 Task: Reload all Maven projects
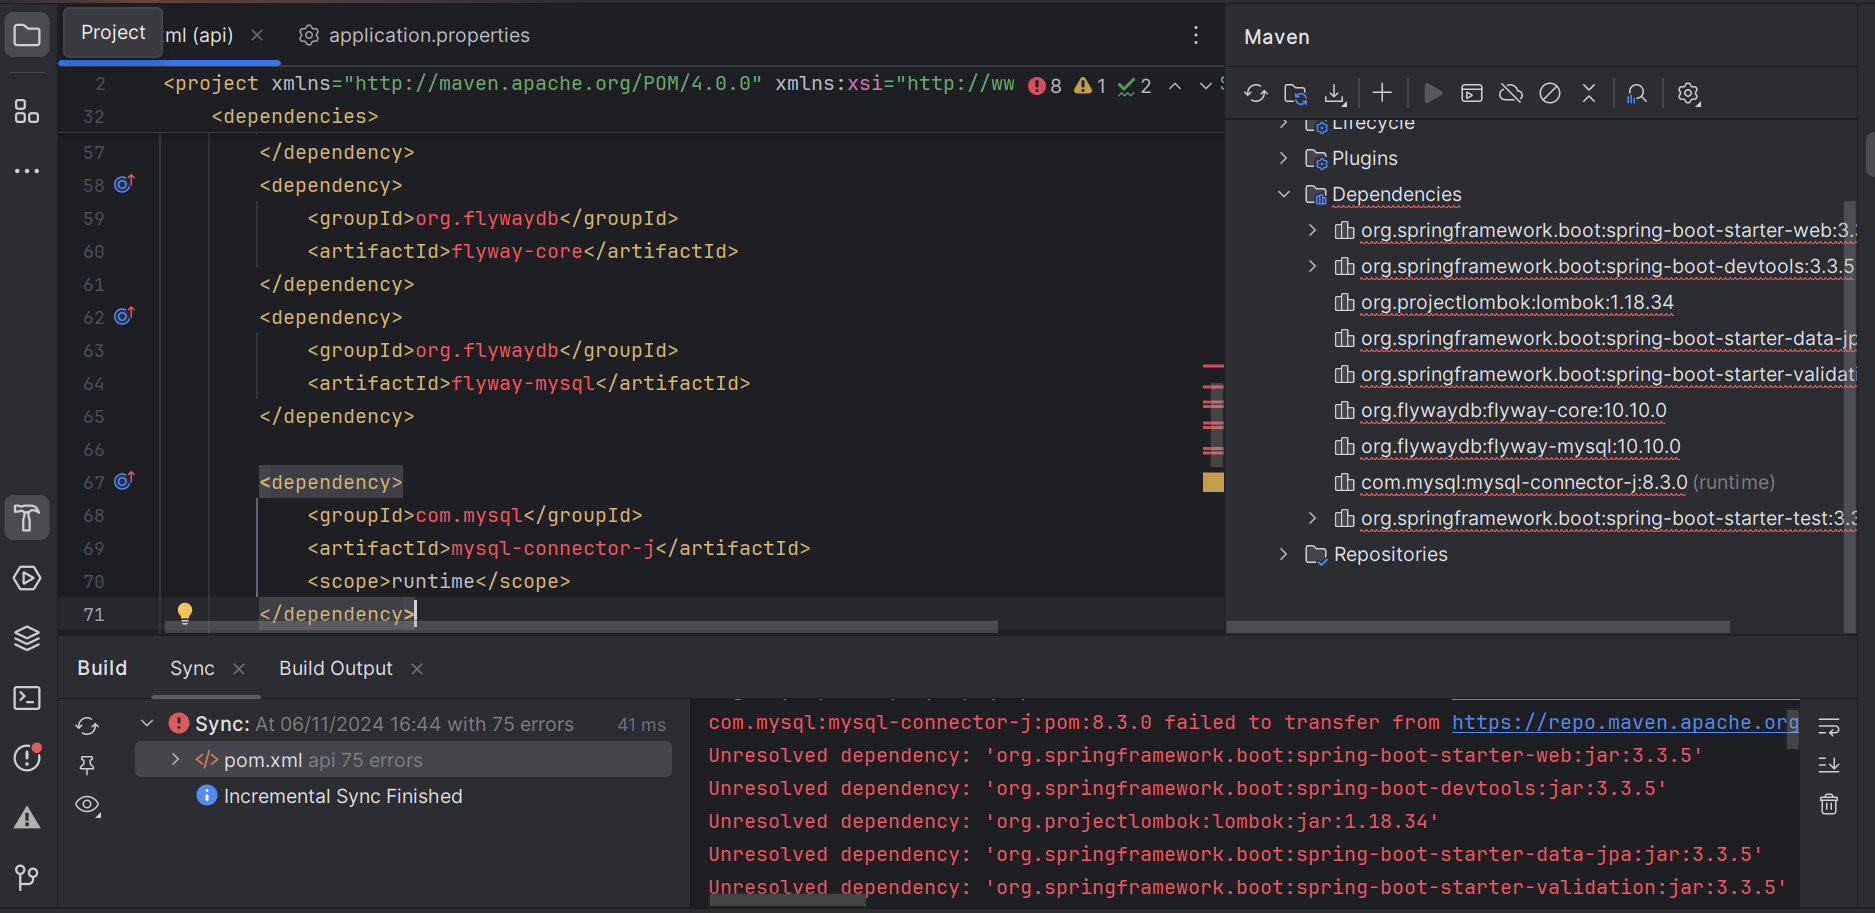pyautogui.click(x=1256, y=93)
